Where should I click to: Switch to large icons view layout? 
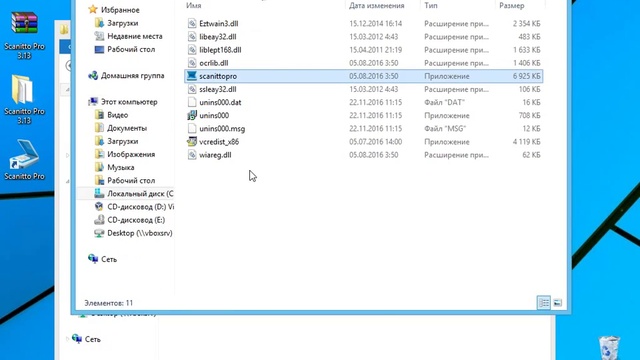click(x=558, y=303)
